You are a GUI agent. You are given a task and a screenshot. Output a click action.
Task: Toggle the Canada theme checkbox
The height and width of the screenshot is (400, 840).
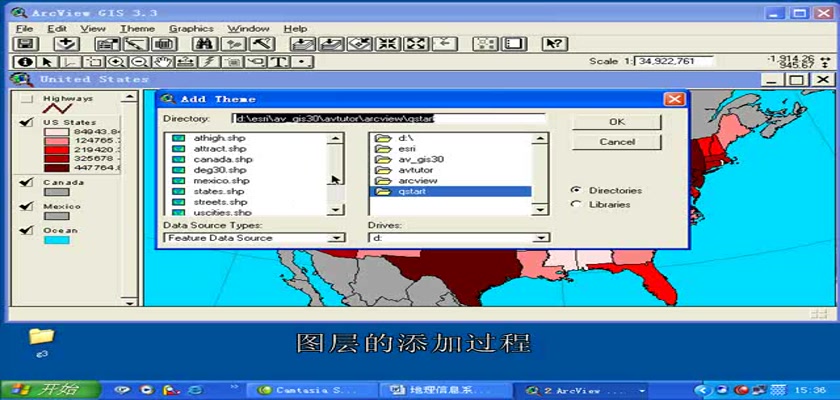pyautogui.click(x=26, y=183)
